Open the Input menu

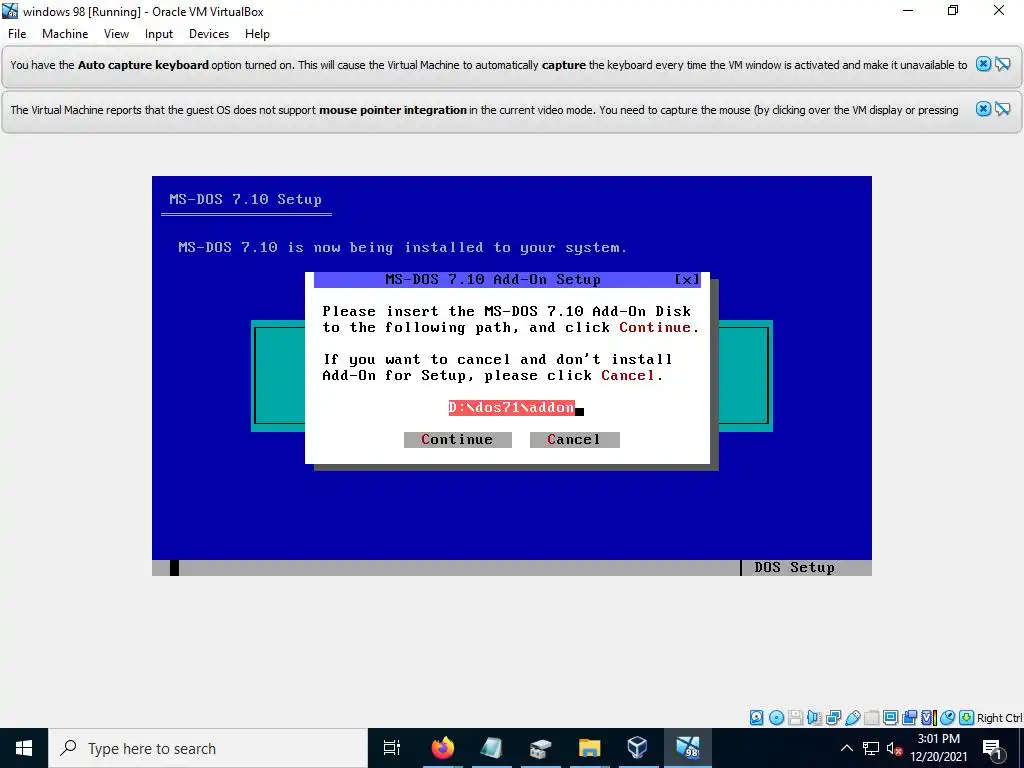click(x=159, y=34)
